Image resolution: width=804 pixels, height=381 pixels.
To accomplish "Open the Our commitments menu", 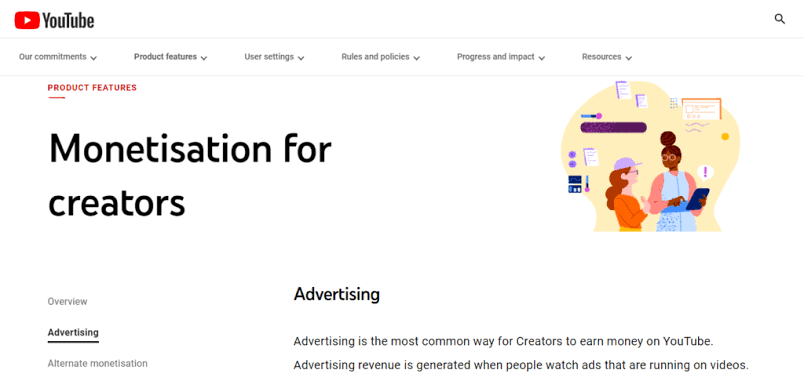I will coord(58,57).
